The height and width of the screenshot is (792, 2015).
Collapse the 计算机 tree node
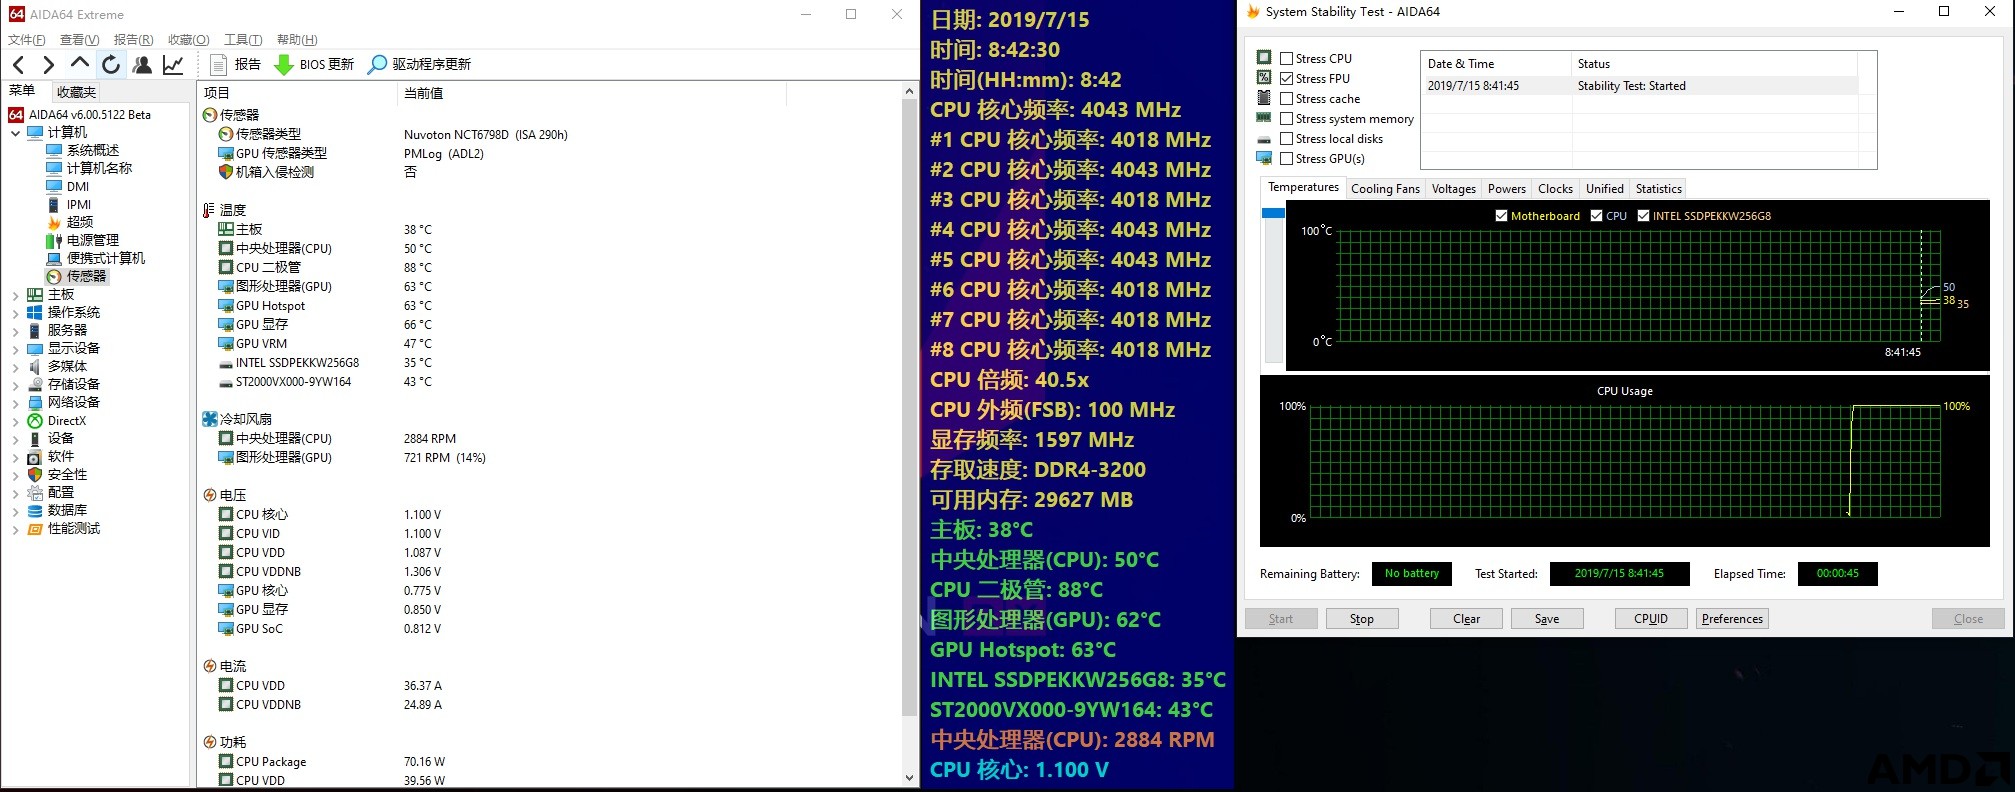pyautogui.click(x=15, y=132)
